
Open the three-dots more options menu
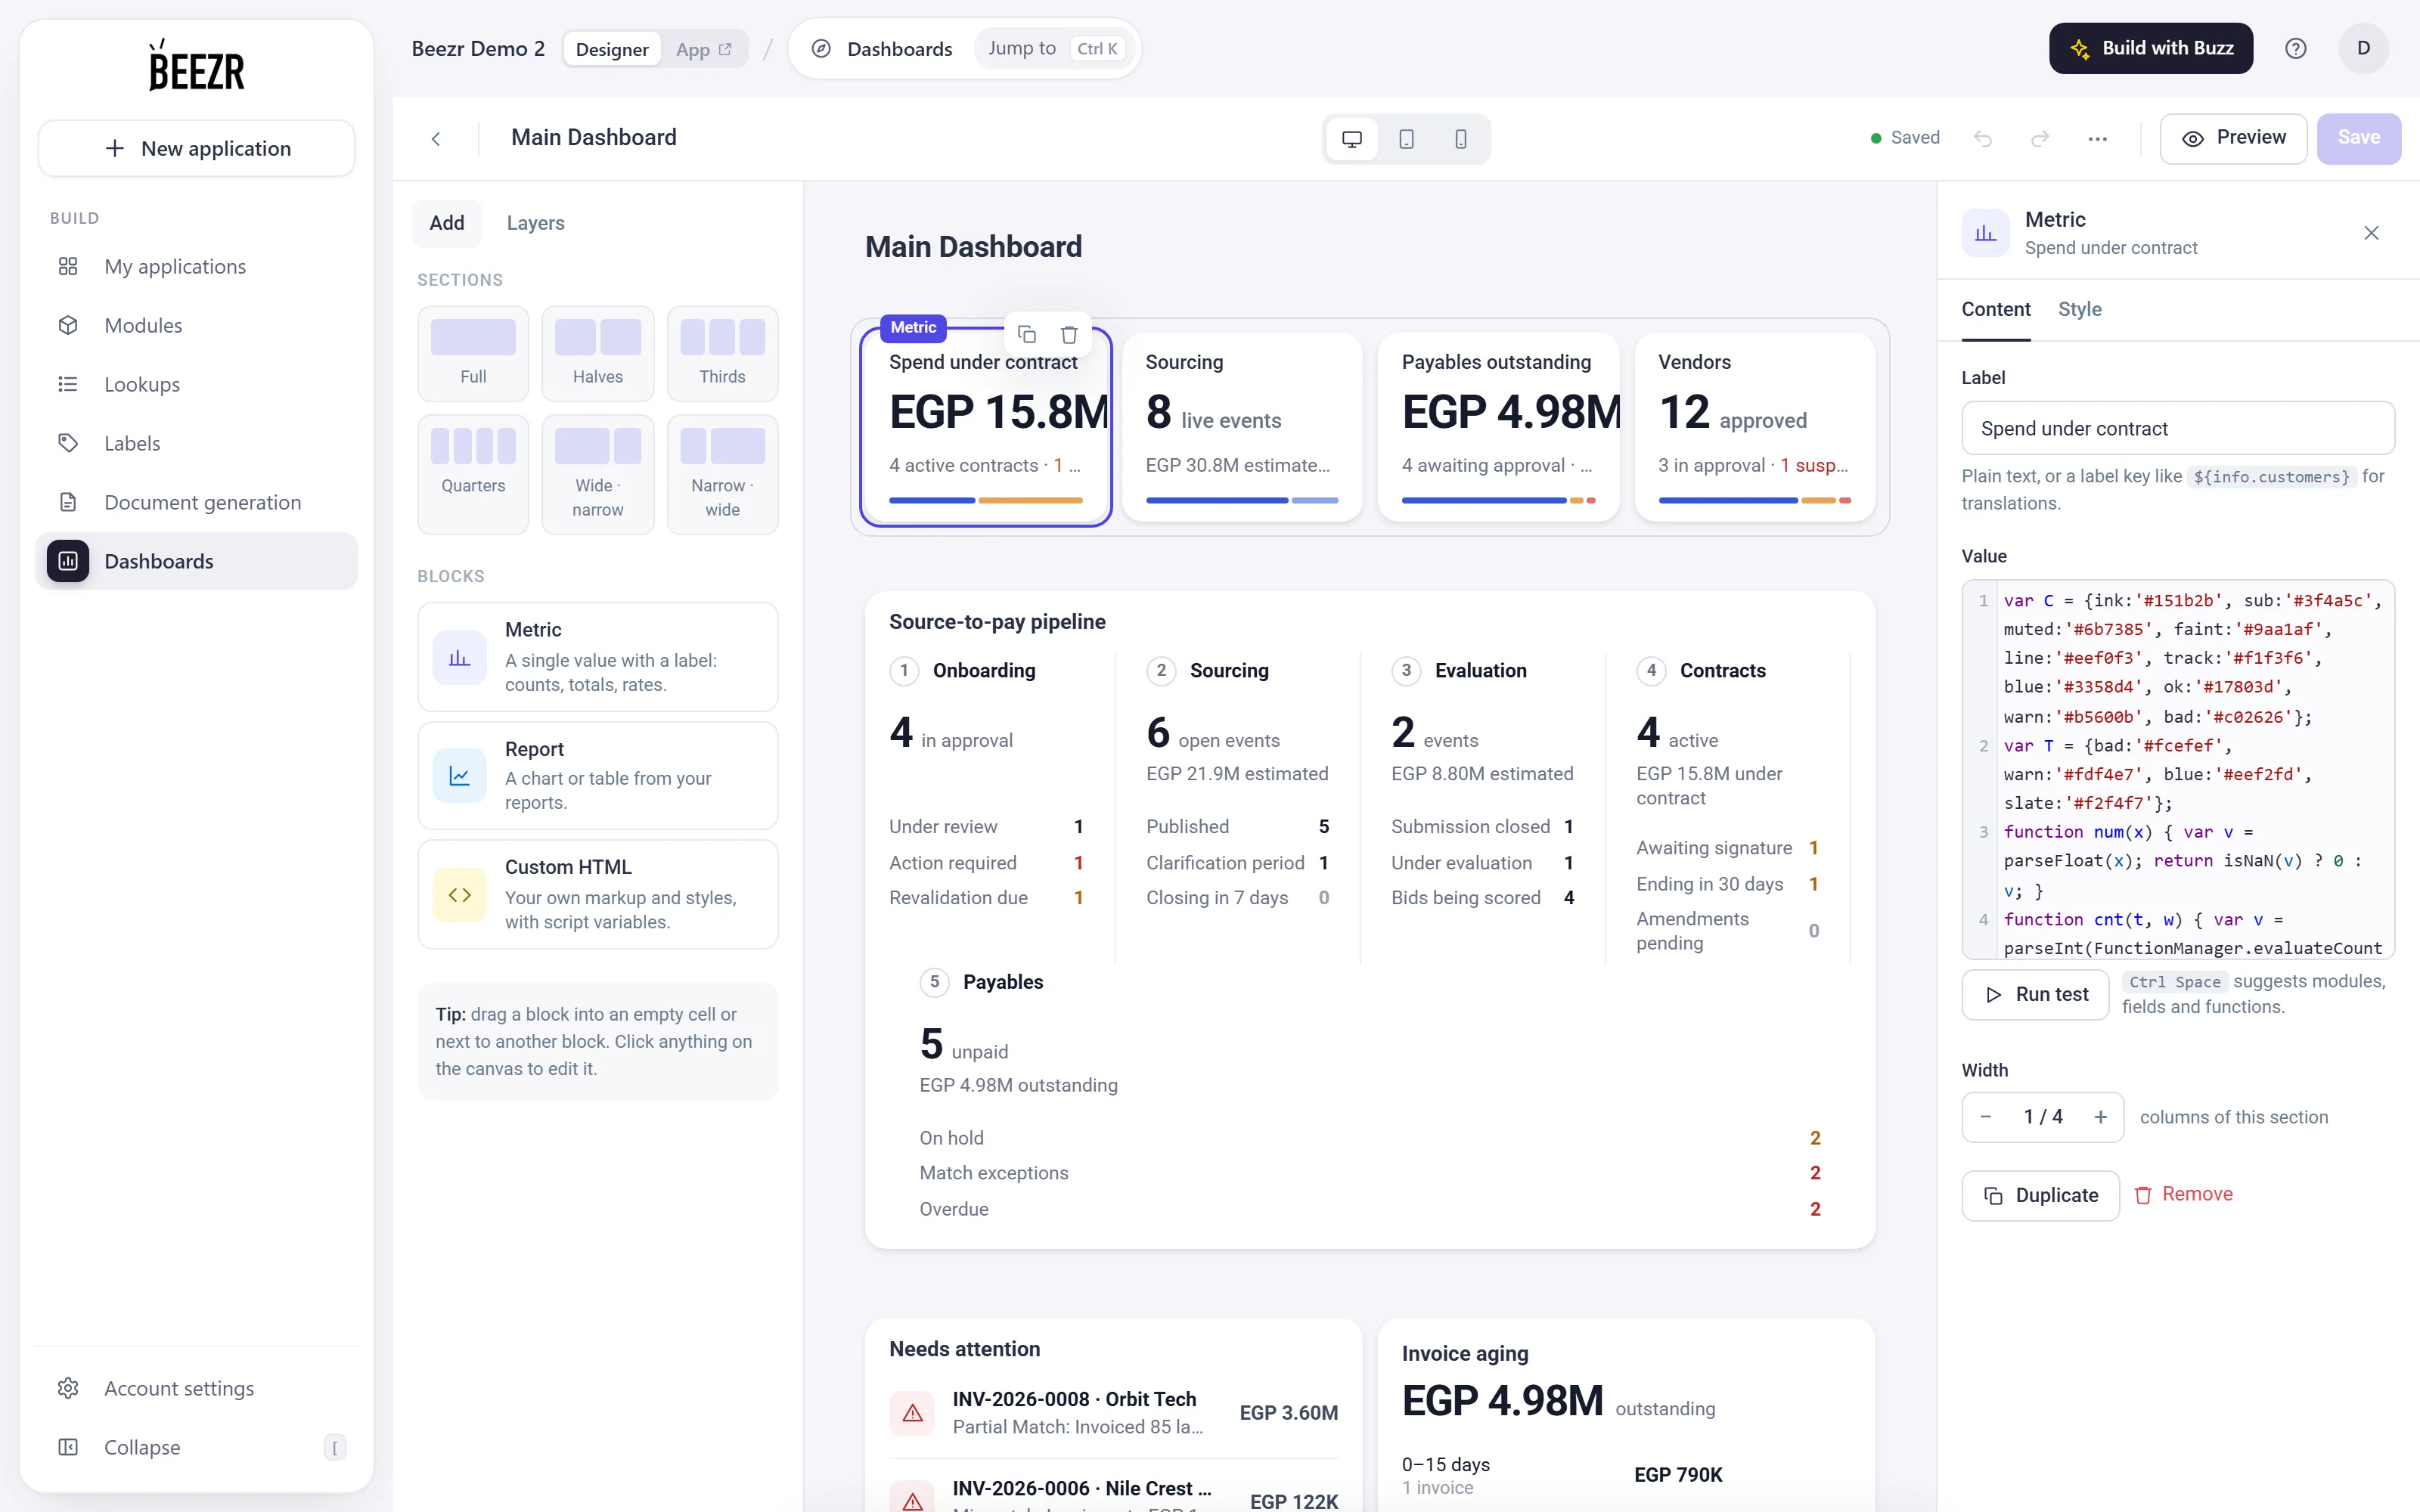[x=2097, y=138]
